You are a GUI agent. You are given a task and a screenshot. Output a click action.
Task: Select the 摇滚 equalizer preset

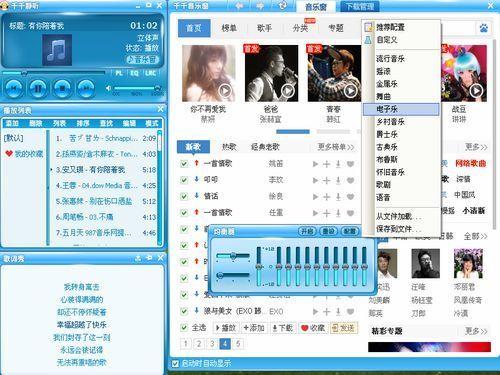point(401,71)
